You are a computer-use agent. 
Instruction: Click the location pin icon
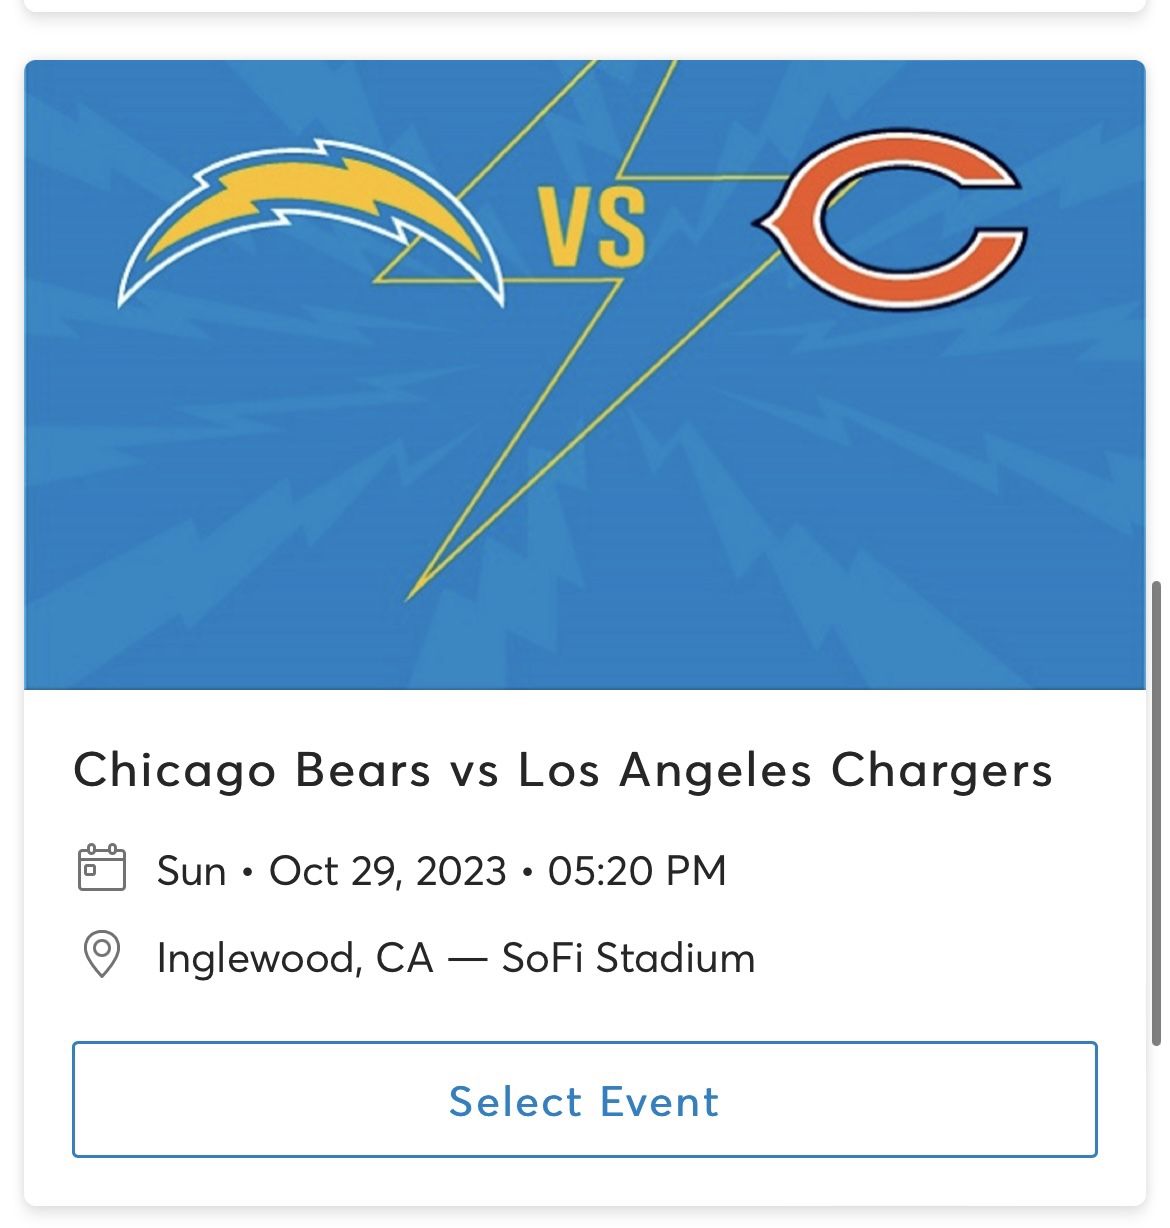pyautogui.click(x=101, y=955)
